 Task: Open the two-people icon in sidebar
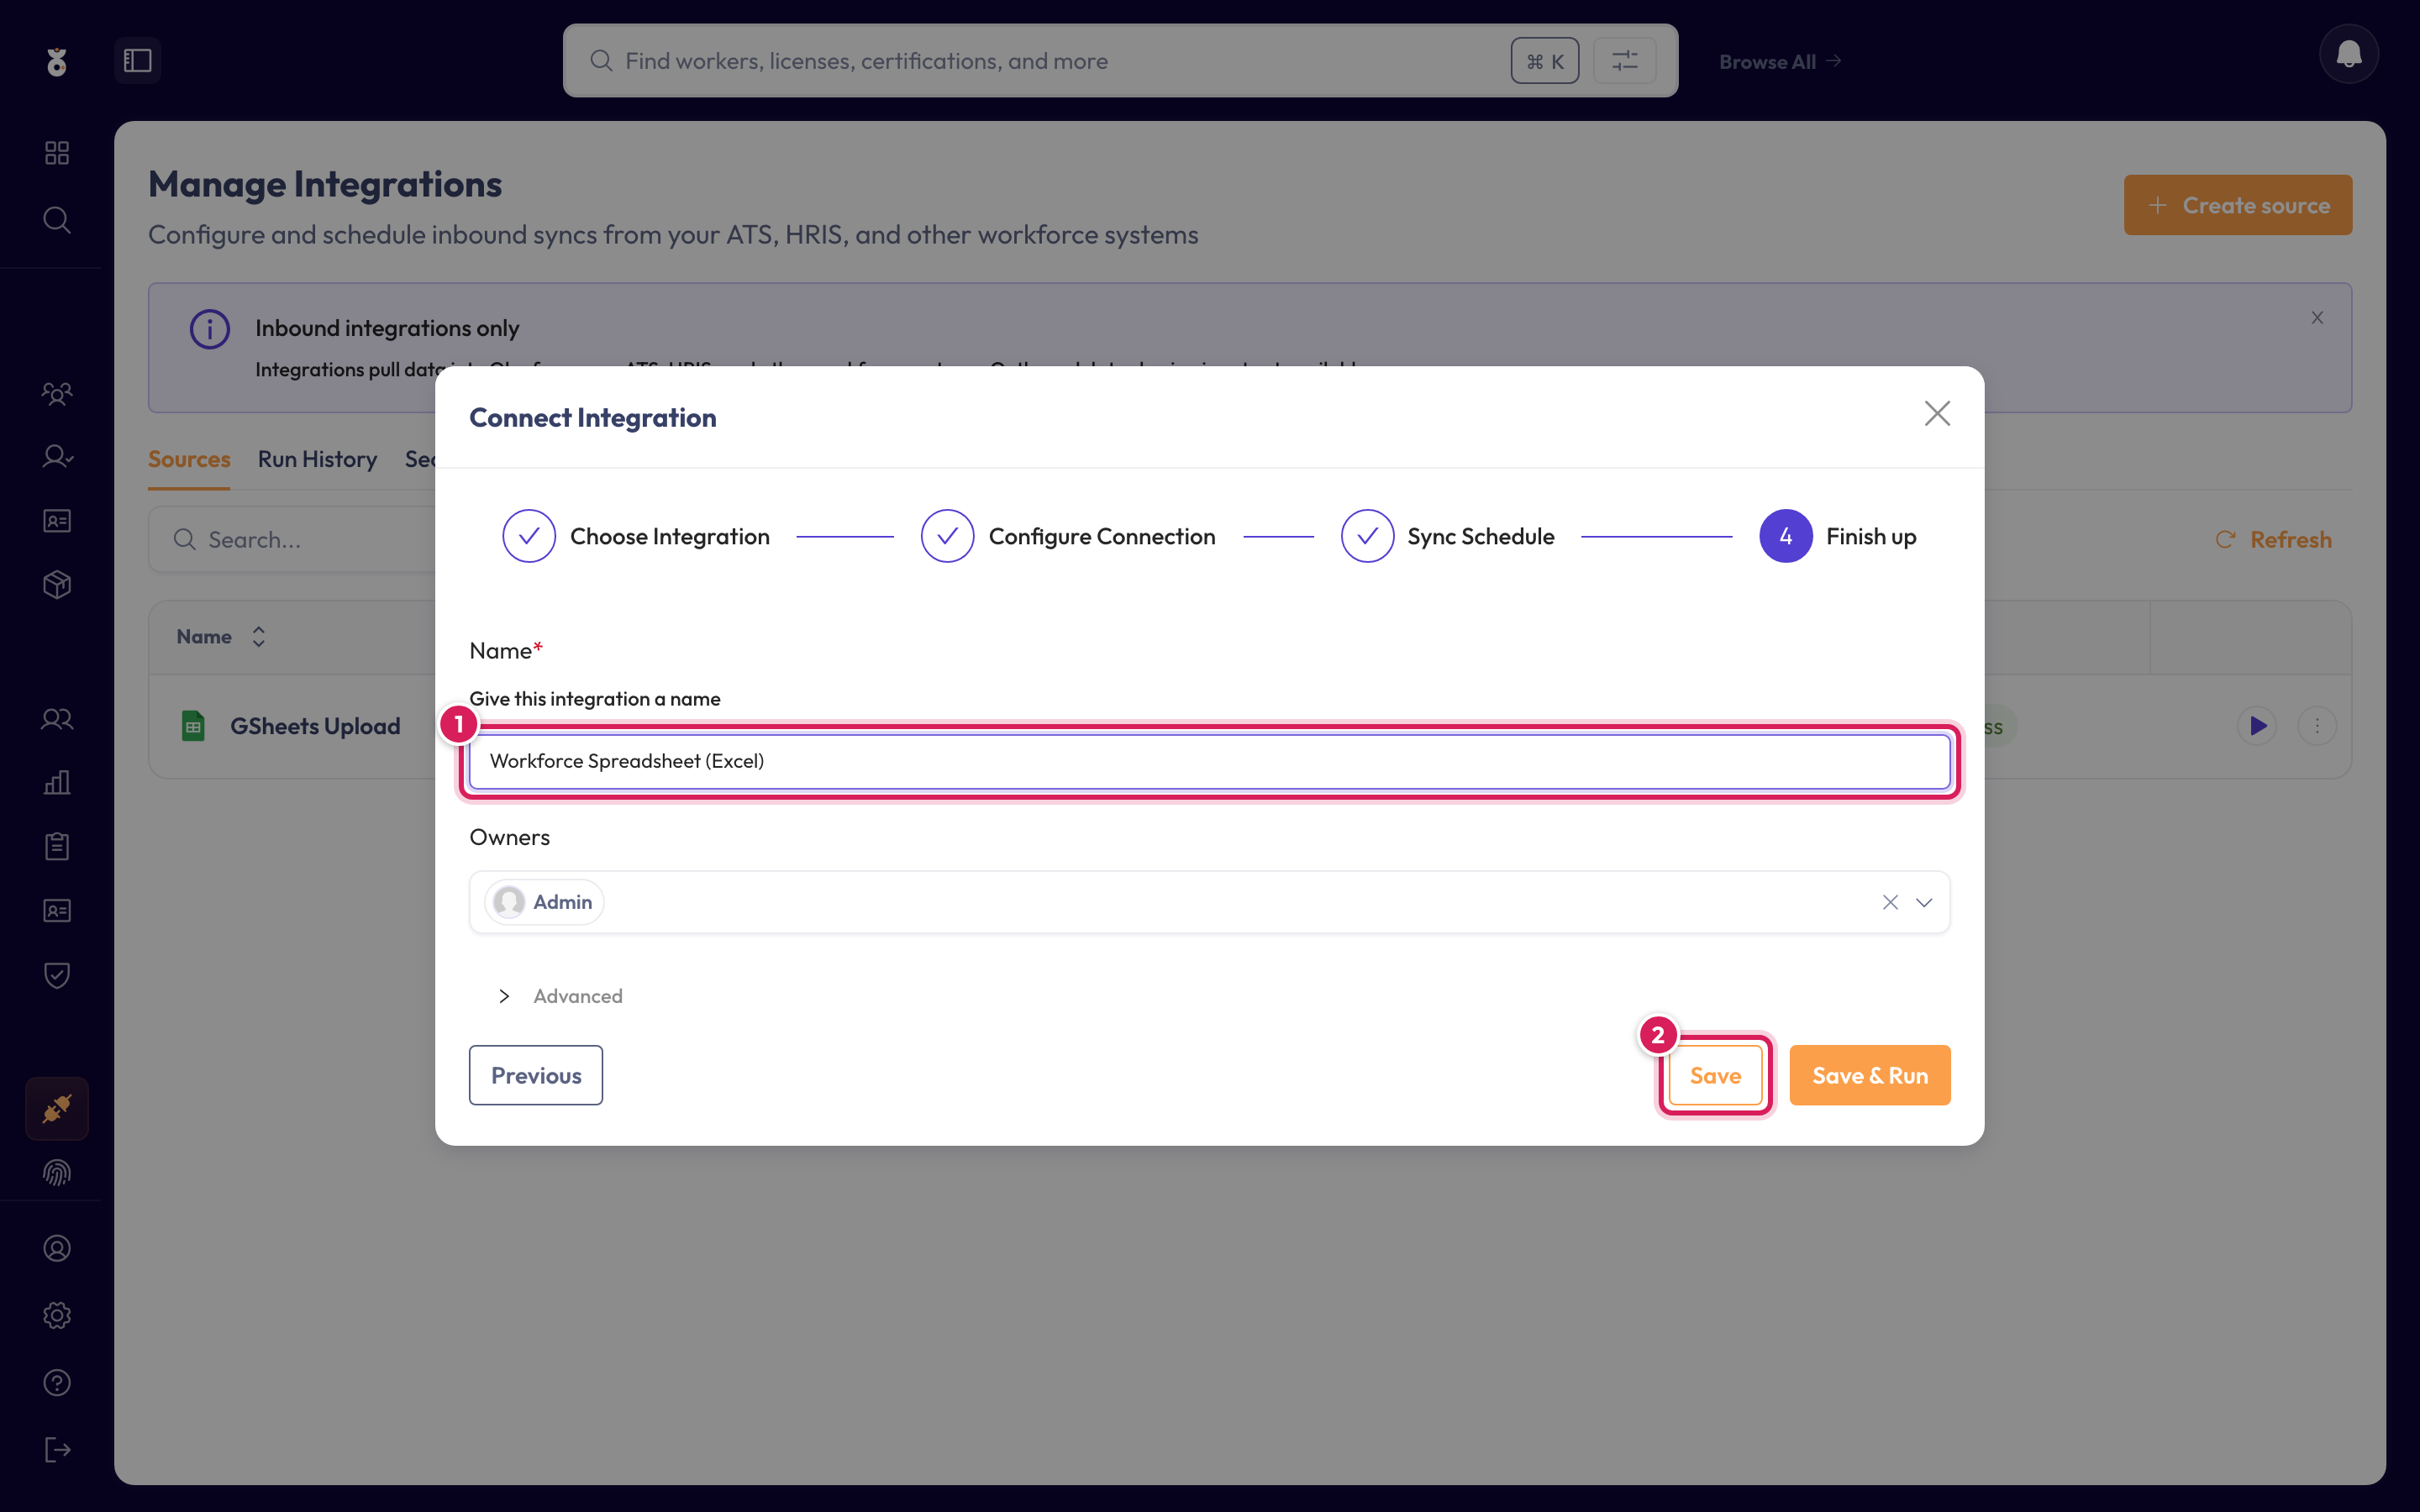point(57,719)
